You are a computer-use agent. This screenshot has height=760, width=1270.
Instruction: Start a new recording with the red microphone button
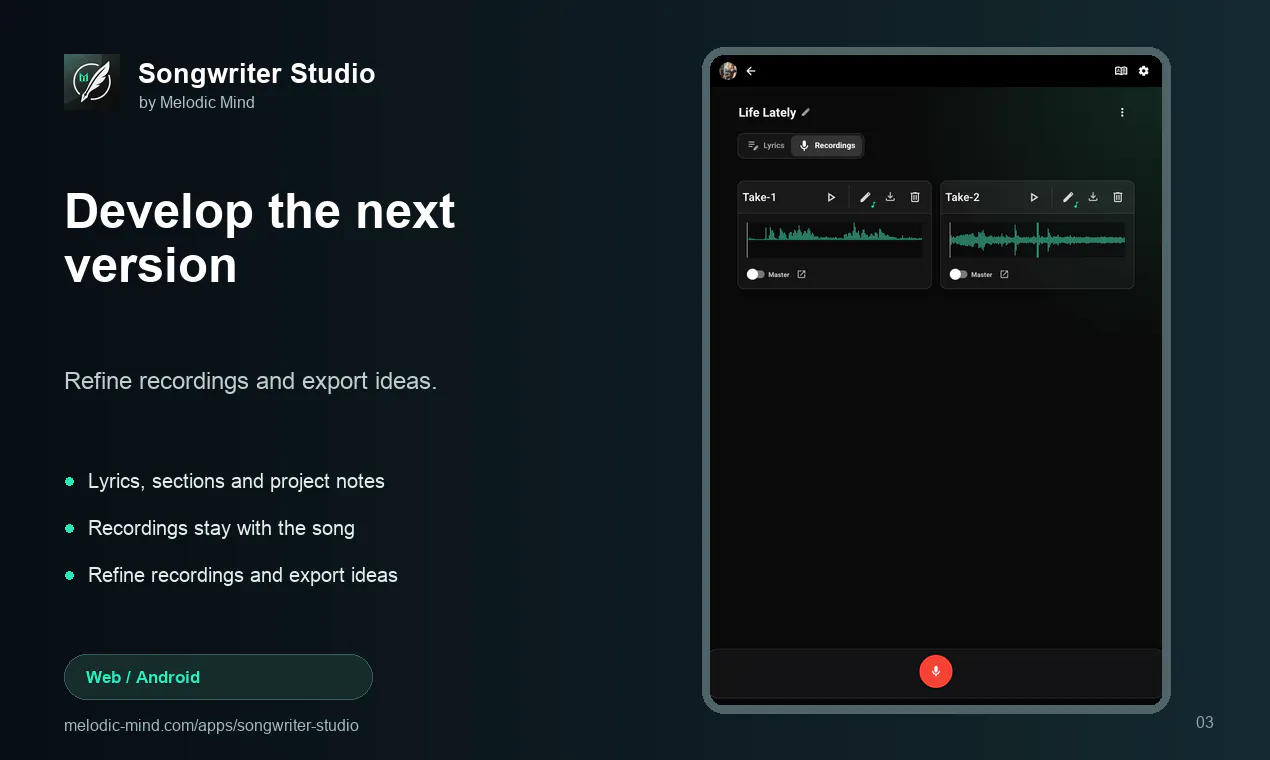point(936,671)
